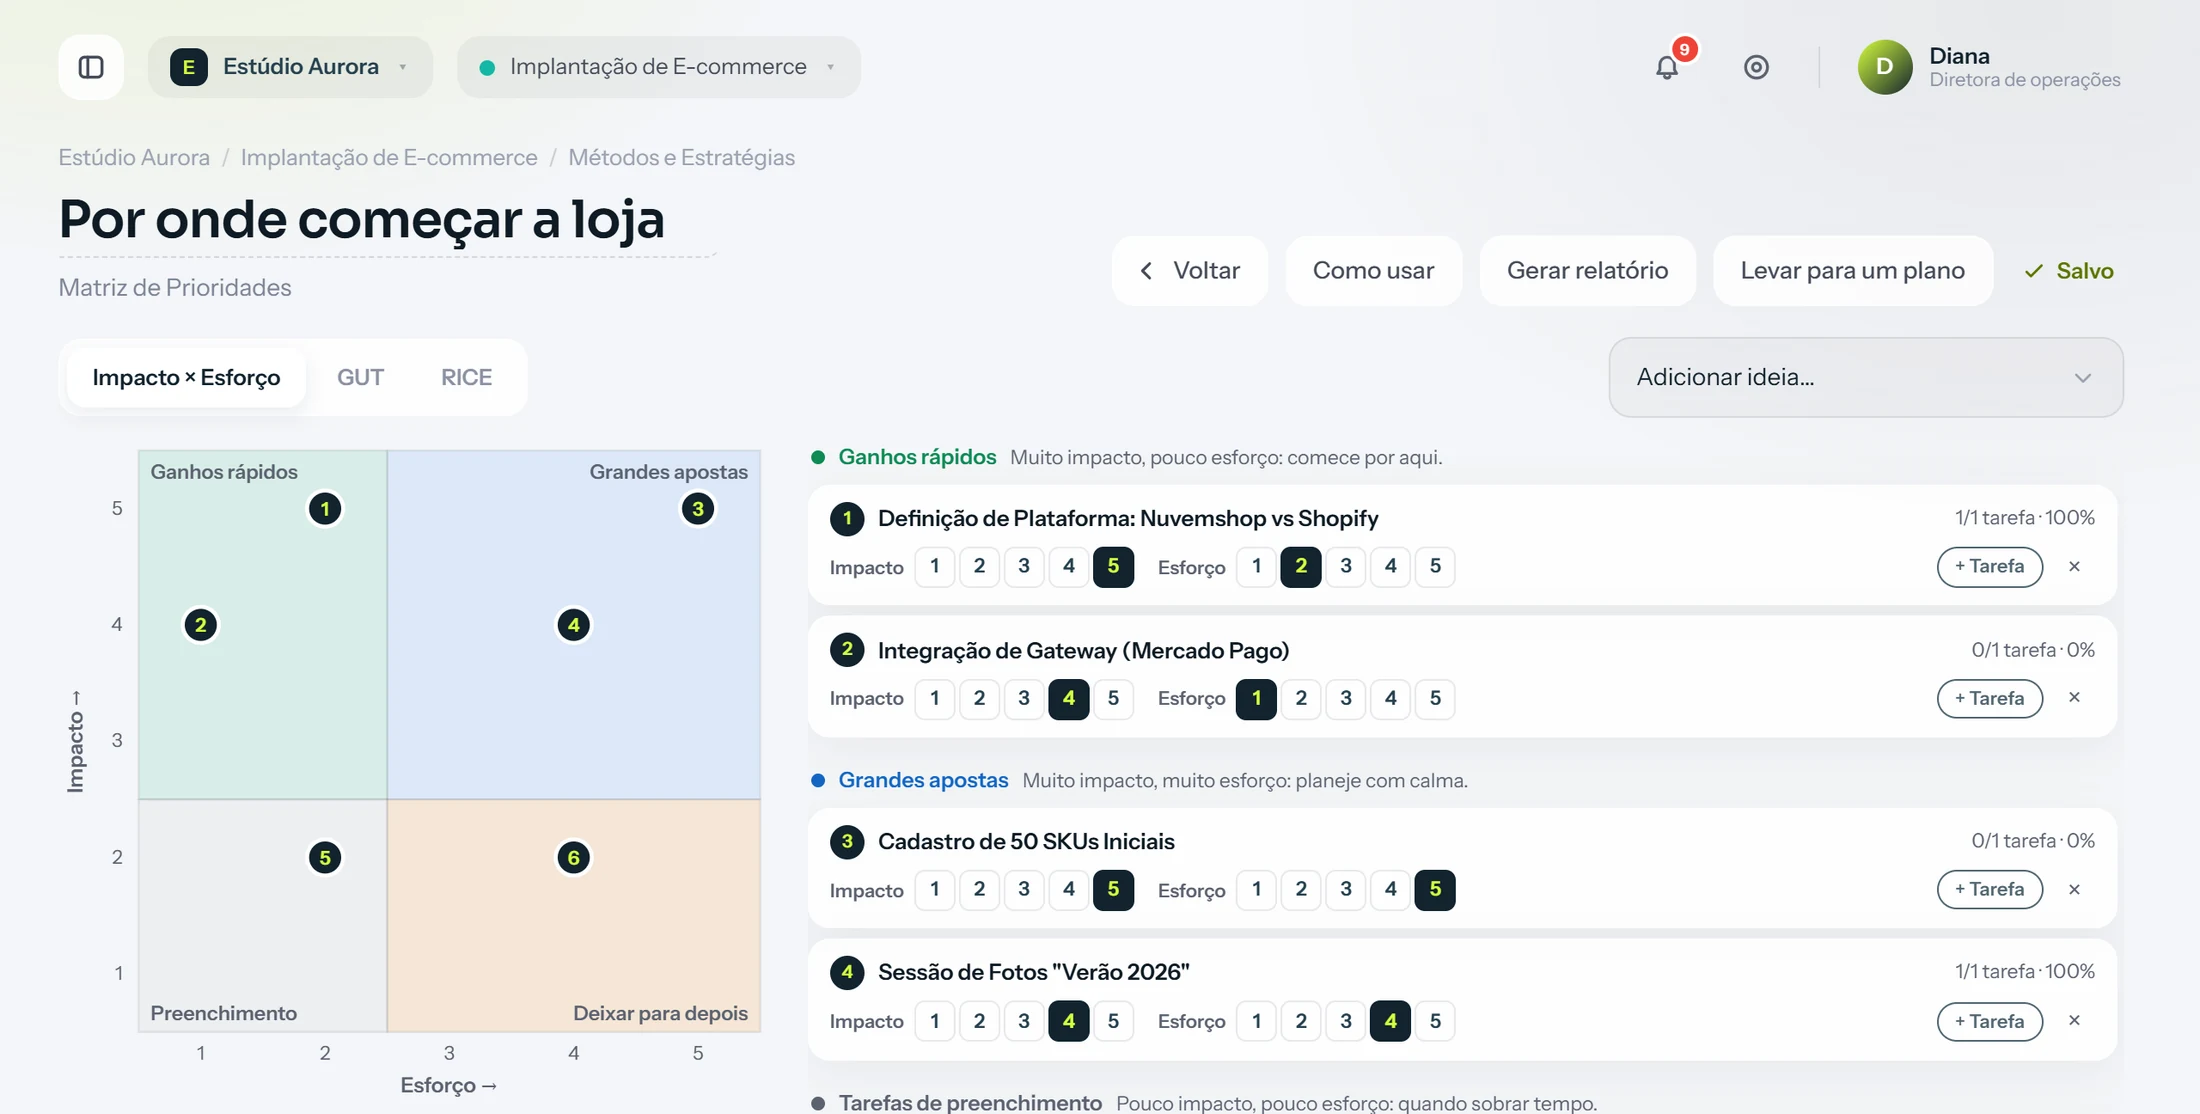Click the Estúdio Aurora breadcrumb link
The image size is (2200, 1114).
pyautogui.click(x=134, y=157)
